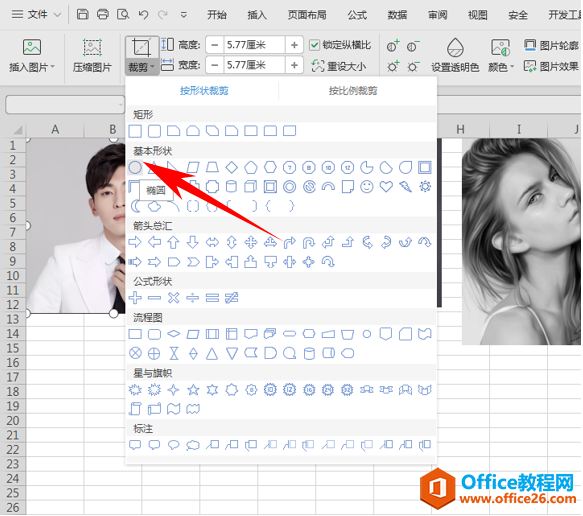Click the 插入图片 button

(32, 56)
